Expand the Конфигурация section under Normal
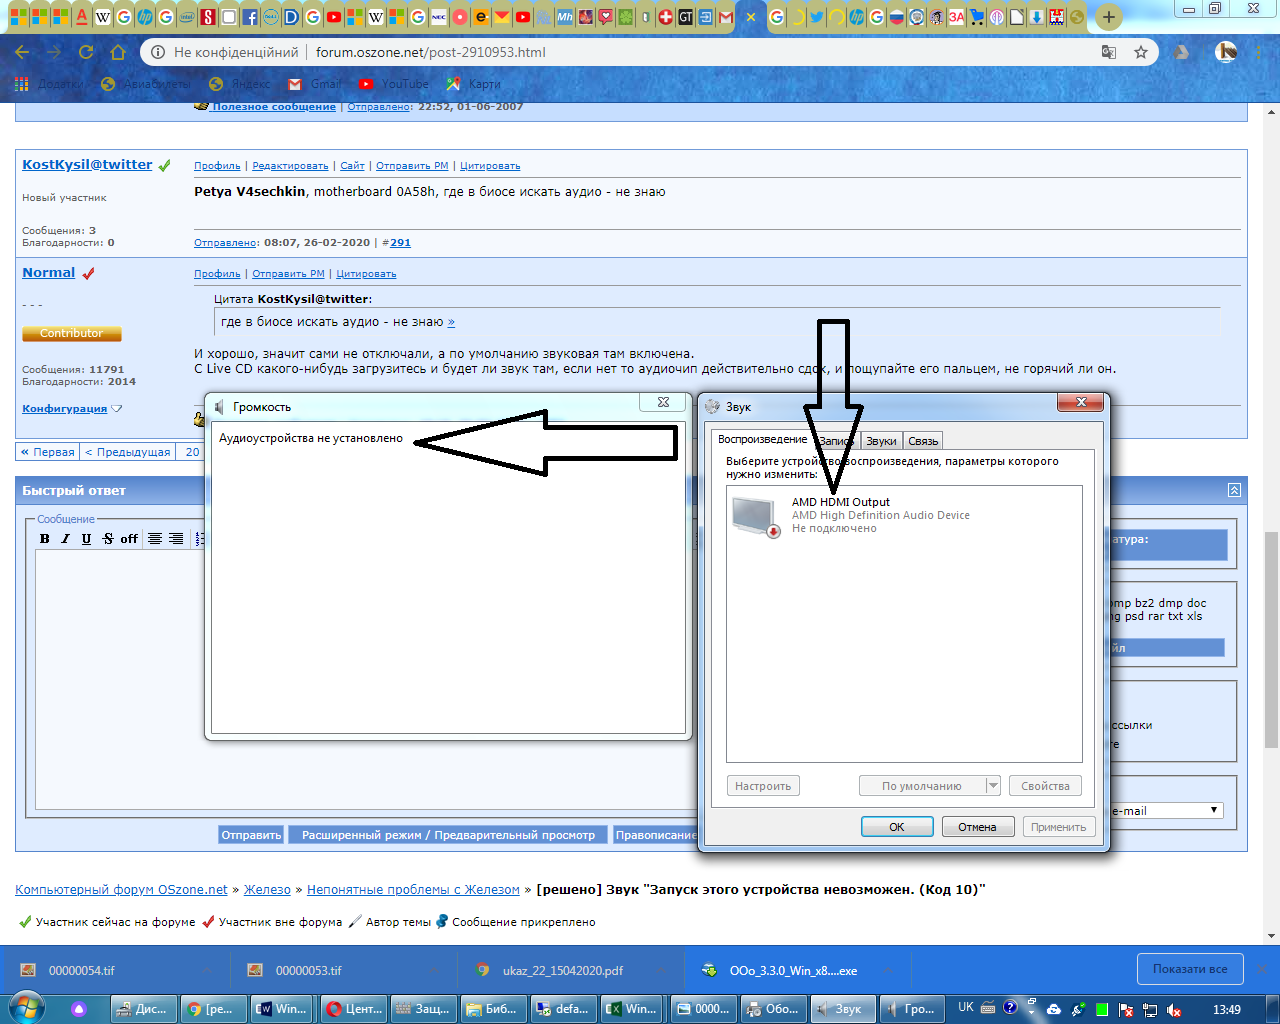1280x1024 pixels. [x=72, y=408]
